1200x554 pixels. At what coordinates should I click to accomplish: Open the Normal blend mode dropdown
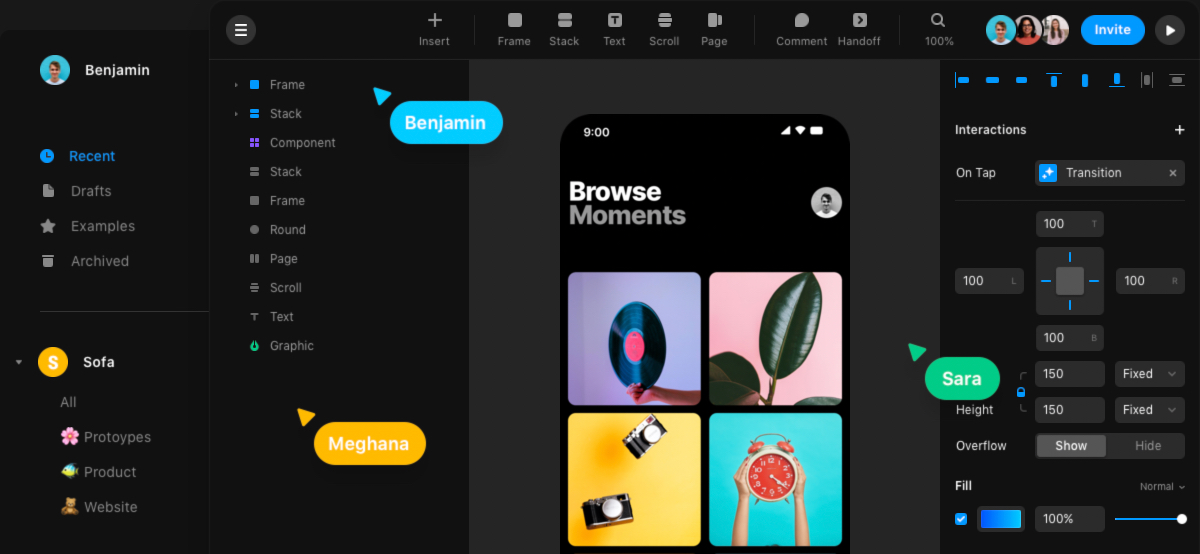[1162, 487]
